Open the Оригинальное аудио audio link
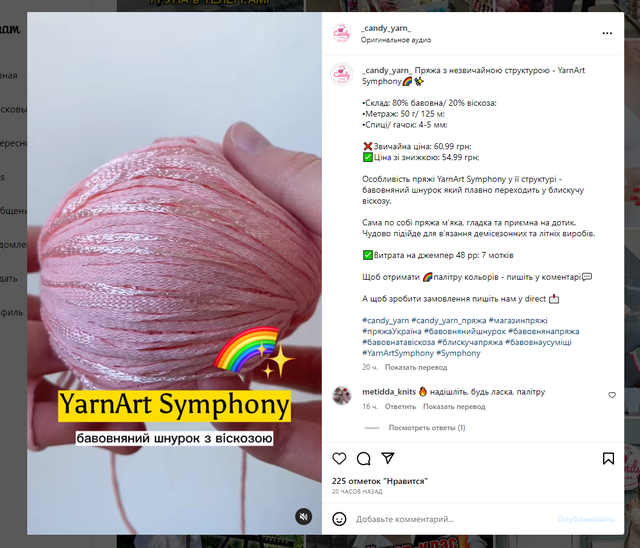This screenshot has width=640, height=548. coord(396,40)
